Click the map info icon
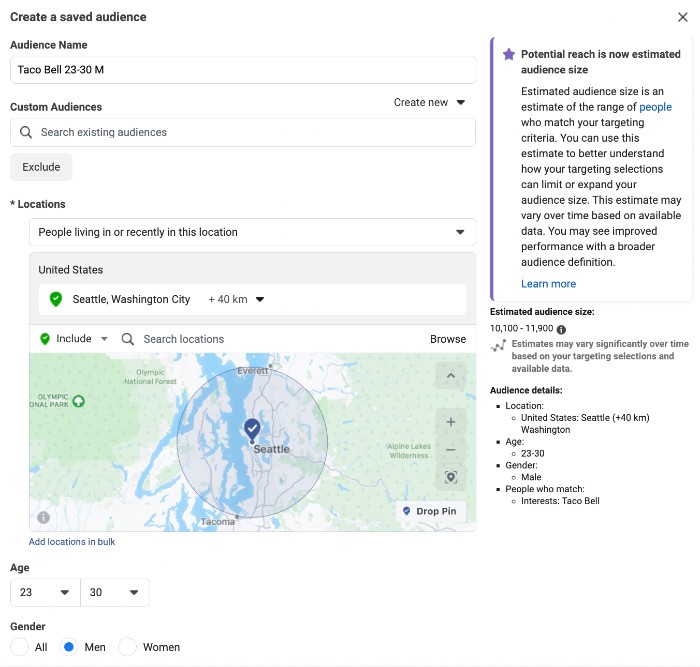Screen dimensions: 700x667 coord(43,517)
